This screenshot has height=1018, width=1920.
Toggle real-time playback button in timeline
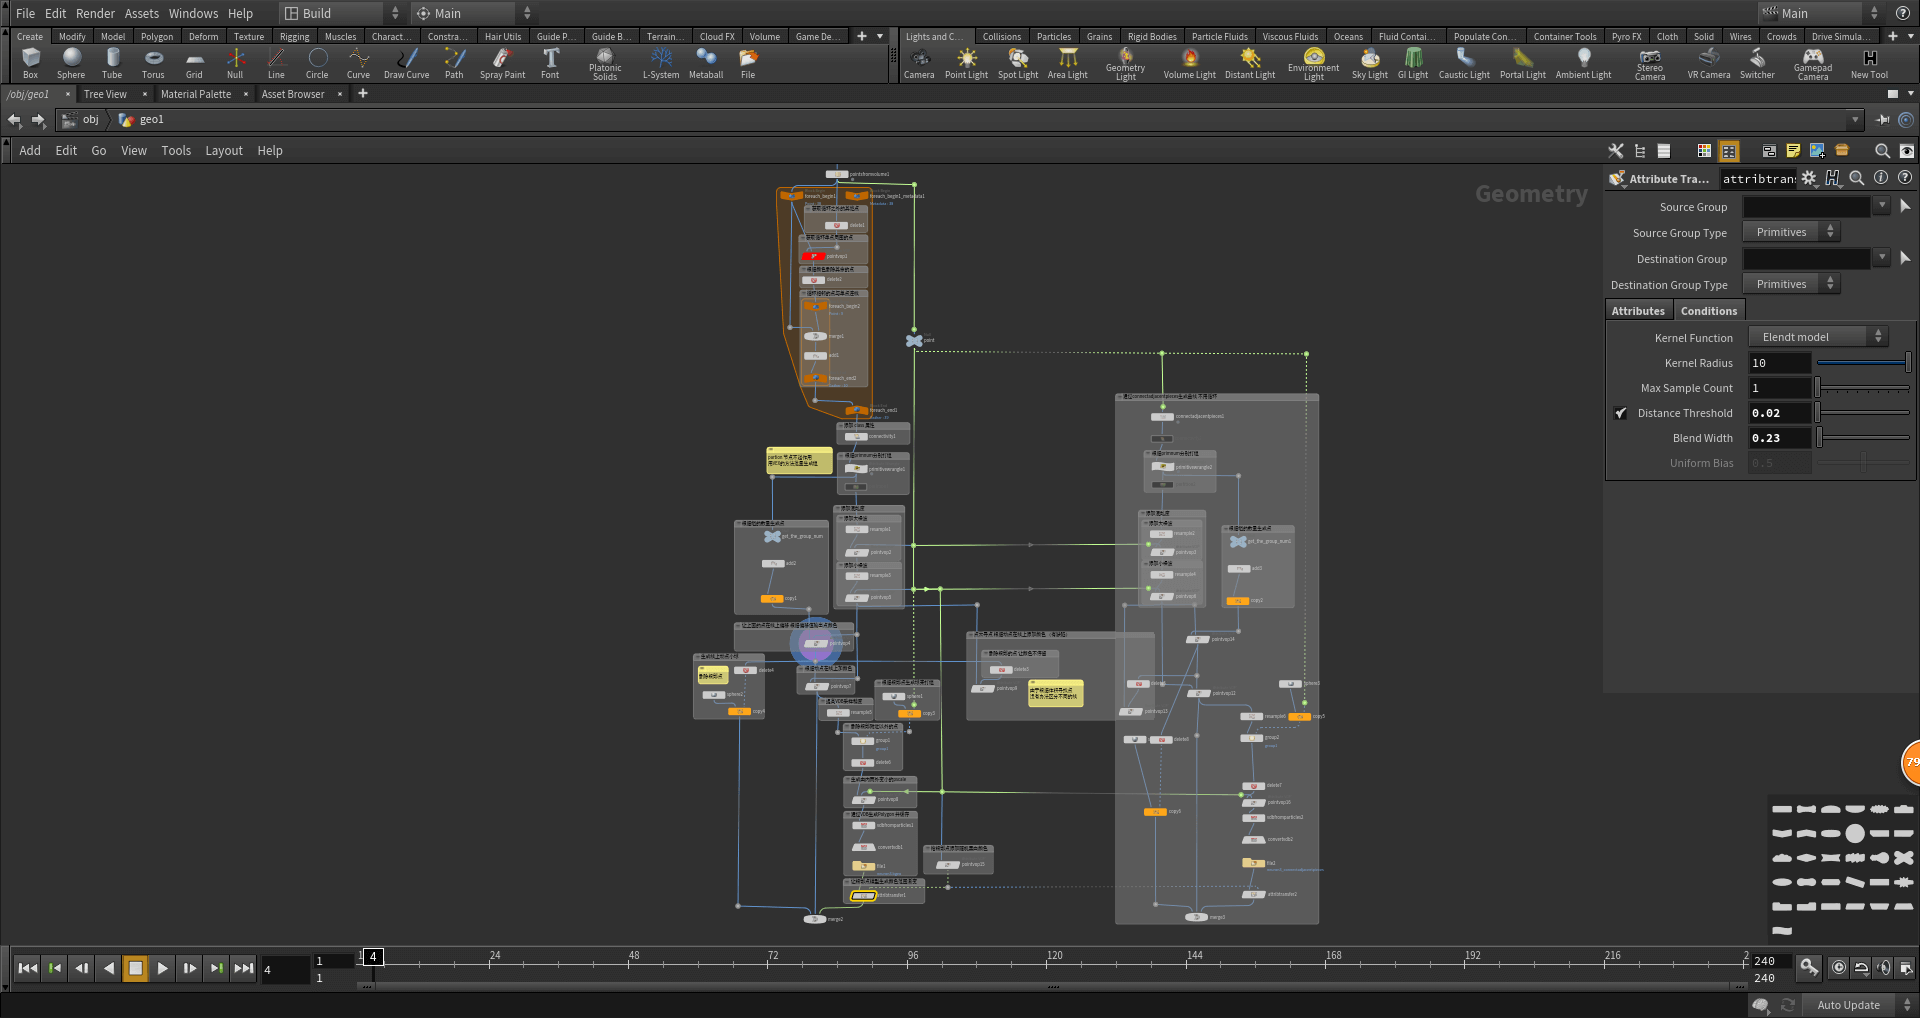[x=1838, y=967]
